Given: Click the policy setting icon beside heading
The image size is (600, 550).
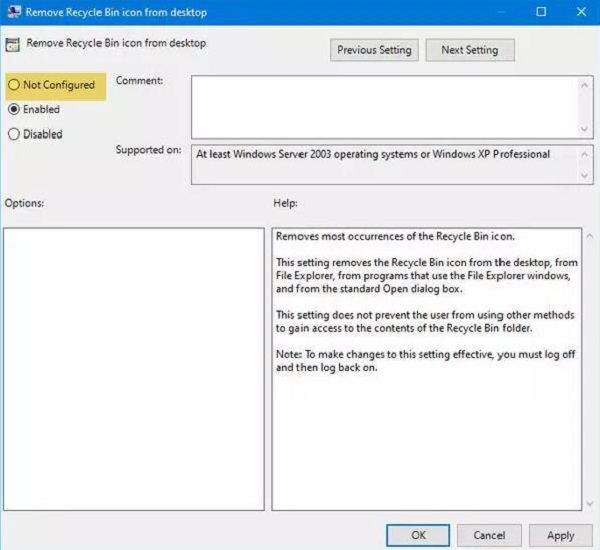Looking at the screenshot, I should (x=12, y=45).
